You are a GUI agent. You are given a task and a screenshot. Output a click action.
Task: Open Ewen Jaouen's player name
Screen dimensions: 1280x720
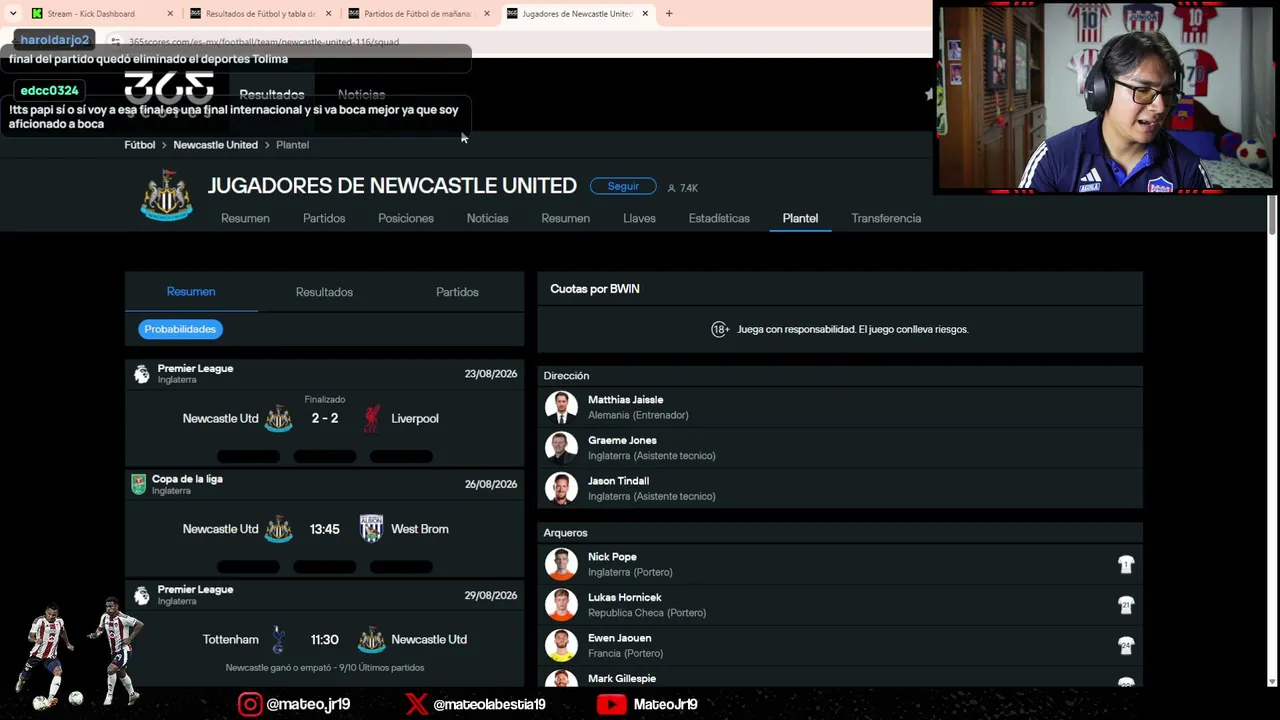point(620,638)
